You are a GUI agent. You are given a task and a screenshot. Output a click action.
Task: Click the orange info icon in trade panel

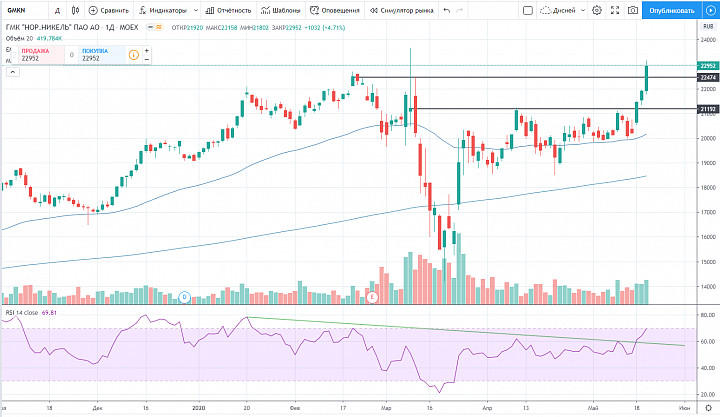click(x=134, y=55)
